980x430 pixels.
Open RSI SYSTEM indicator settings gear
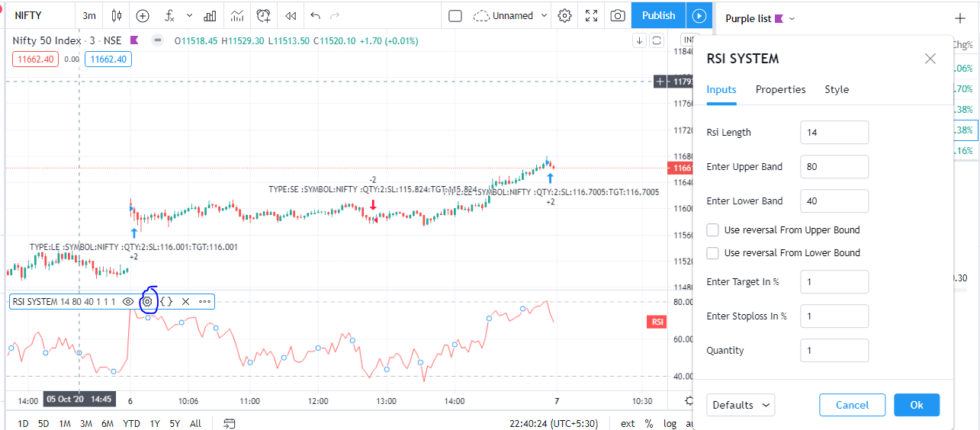tap(148, 301)
